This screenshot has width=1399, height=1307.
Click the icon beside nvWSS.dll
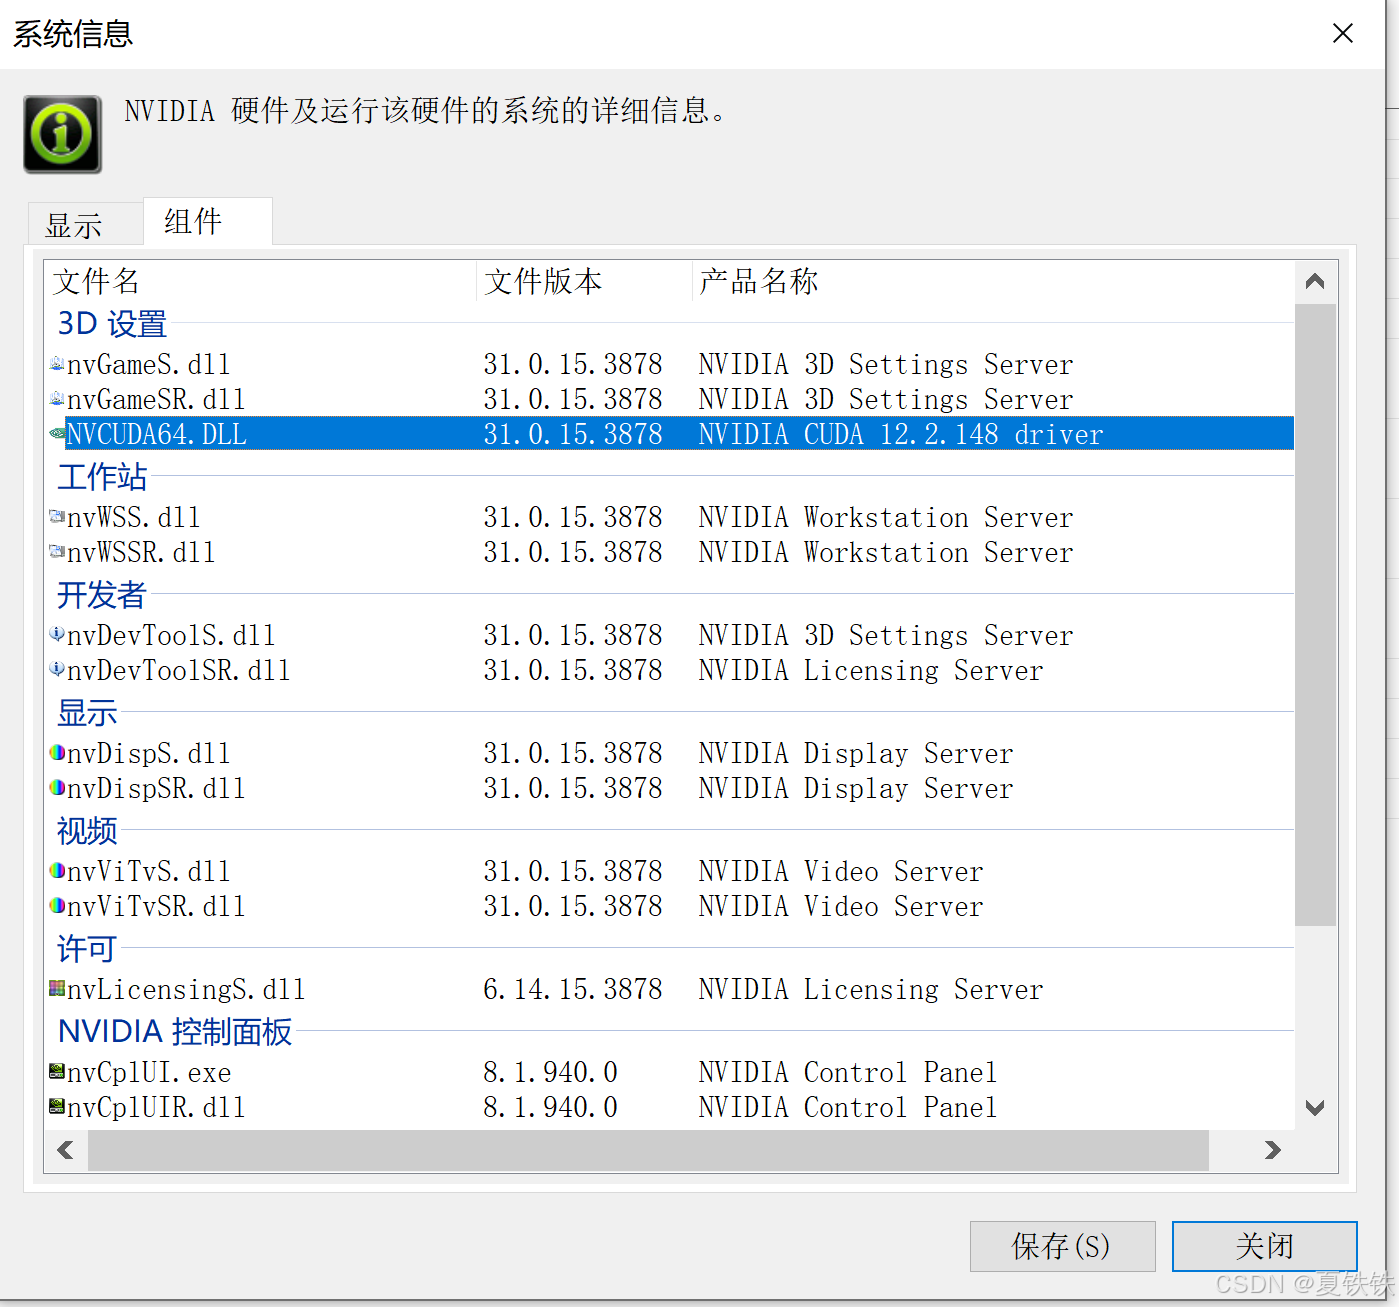(x=57, y=517)
